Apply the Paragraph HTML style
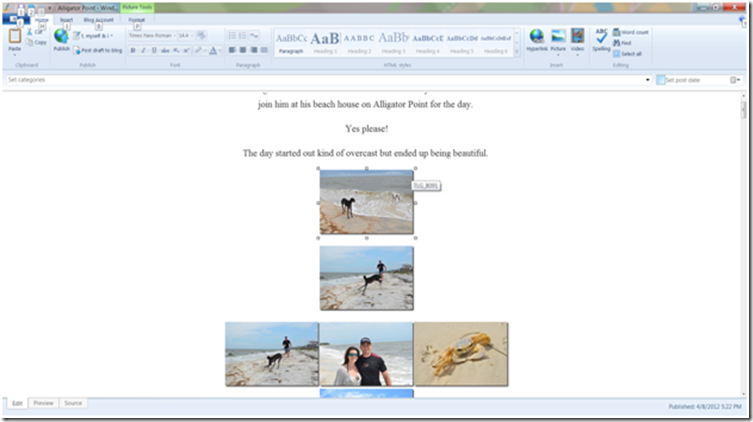This screenshot has height=422, width=753. click(291, 43)
